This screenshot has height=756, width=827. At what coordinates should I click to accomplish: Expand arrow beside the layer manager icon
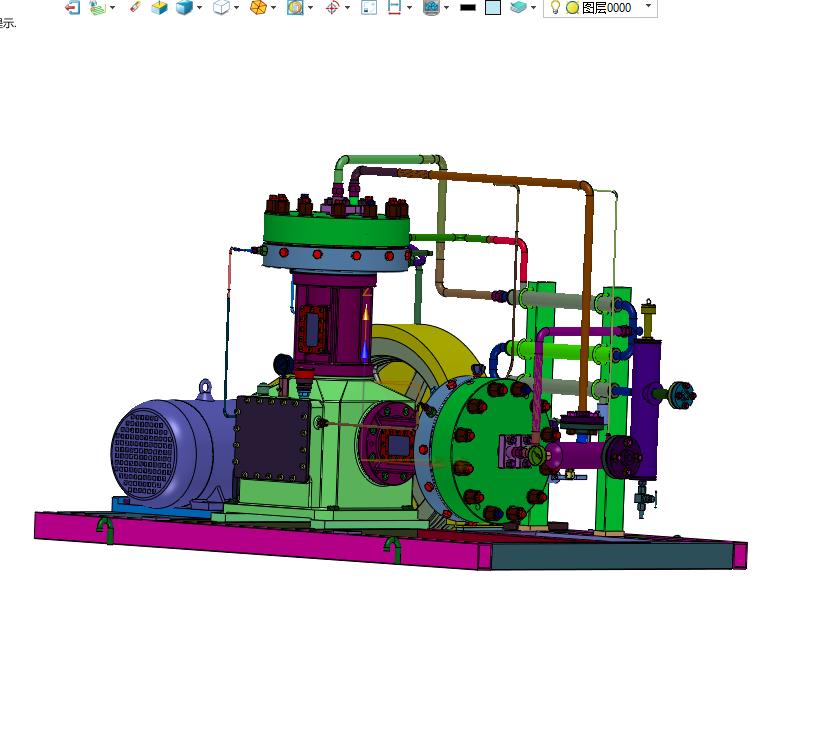click(x=534, y=7)
